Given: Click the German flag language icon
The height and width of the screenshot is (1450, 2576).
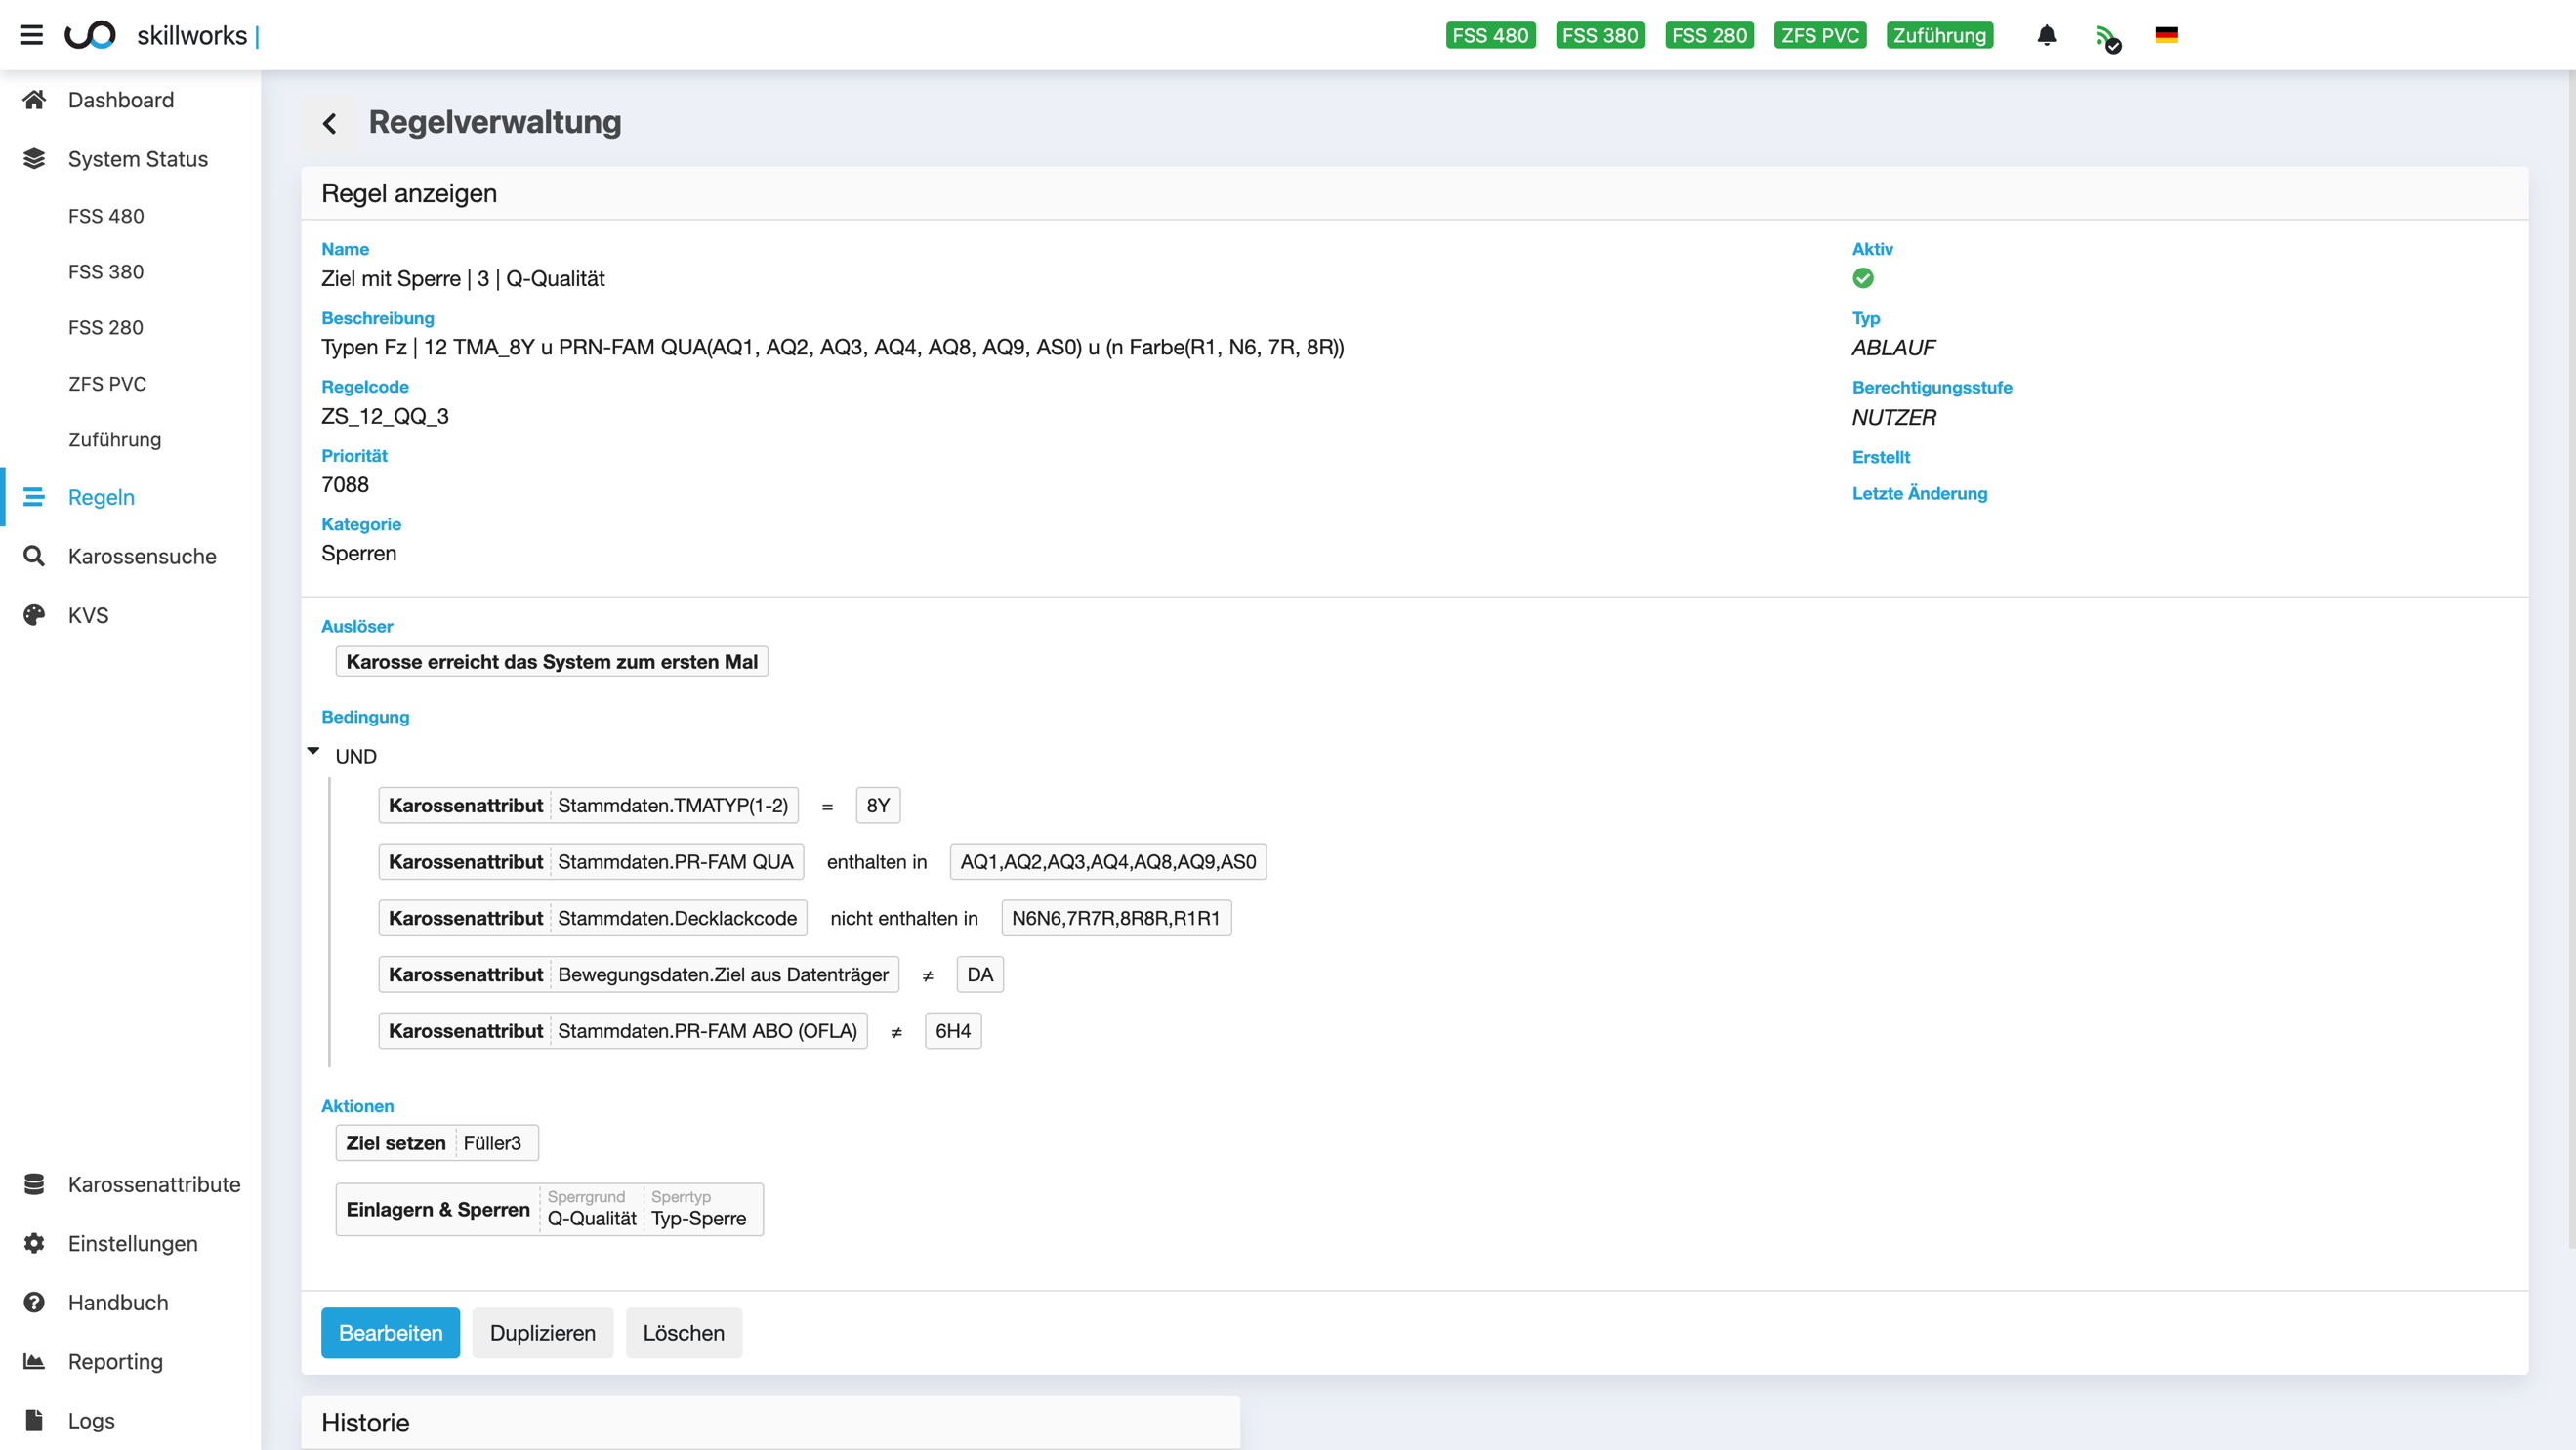Looking at the screenshot, I should (2166, 35).
